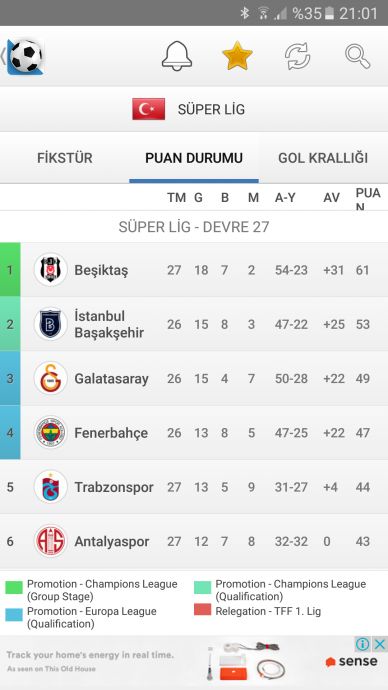Open the İstanbul Başakşehir team row
Image resolution: width=388 pixels, height=690 pixels.
coord(194,324)
